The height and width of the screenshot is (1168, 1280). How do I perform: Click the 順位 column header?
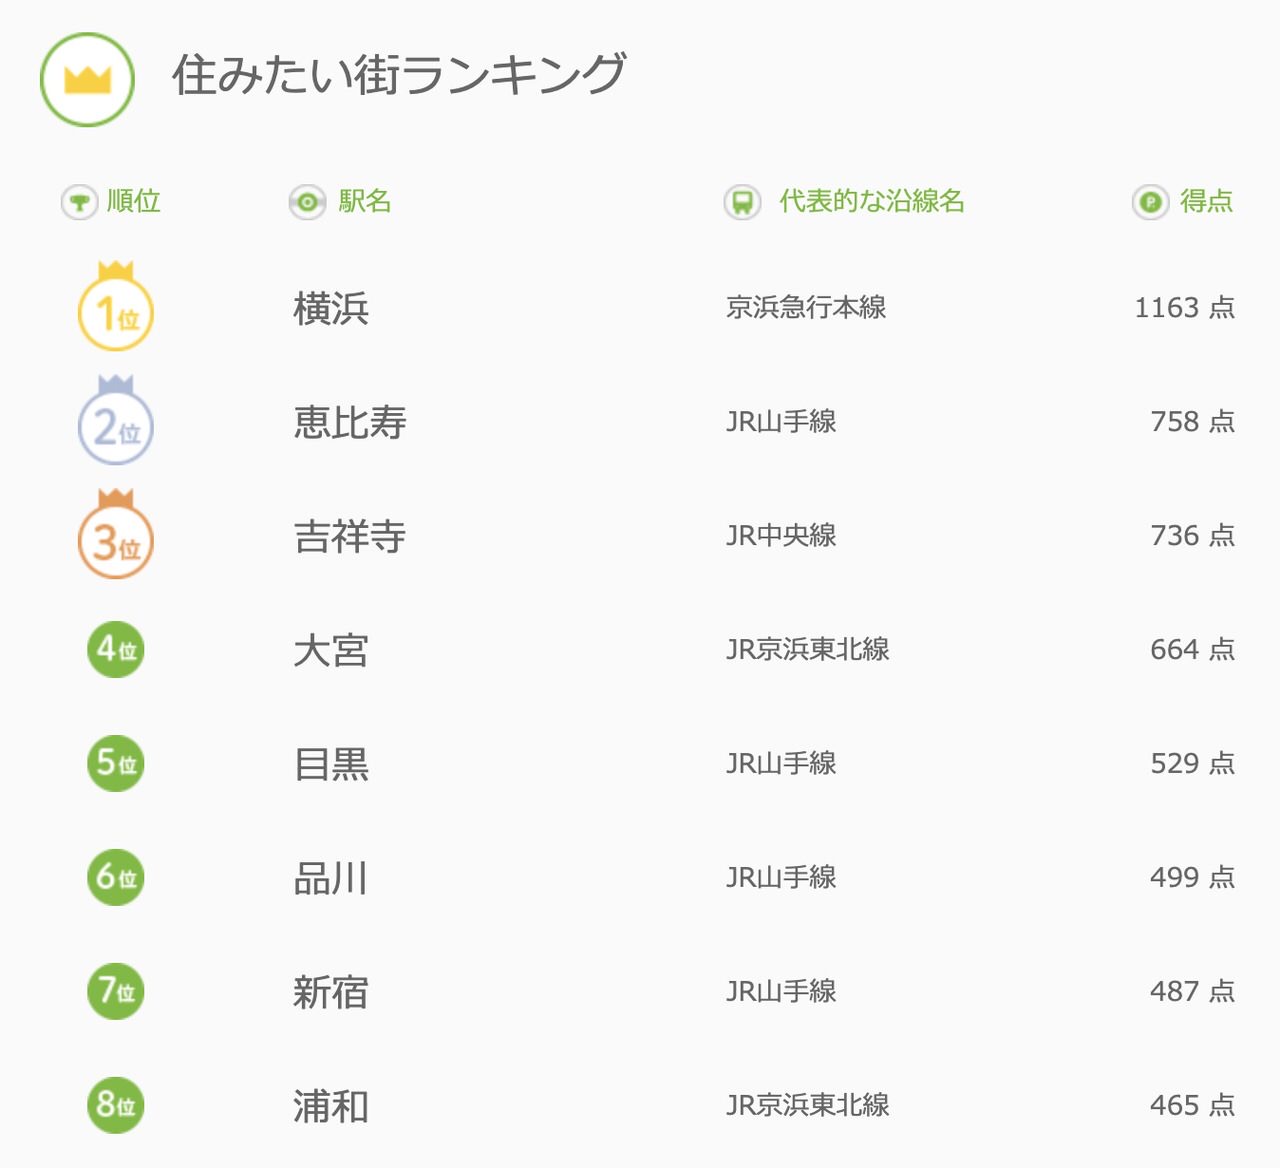(134, 201)
